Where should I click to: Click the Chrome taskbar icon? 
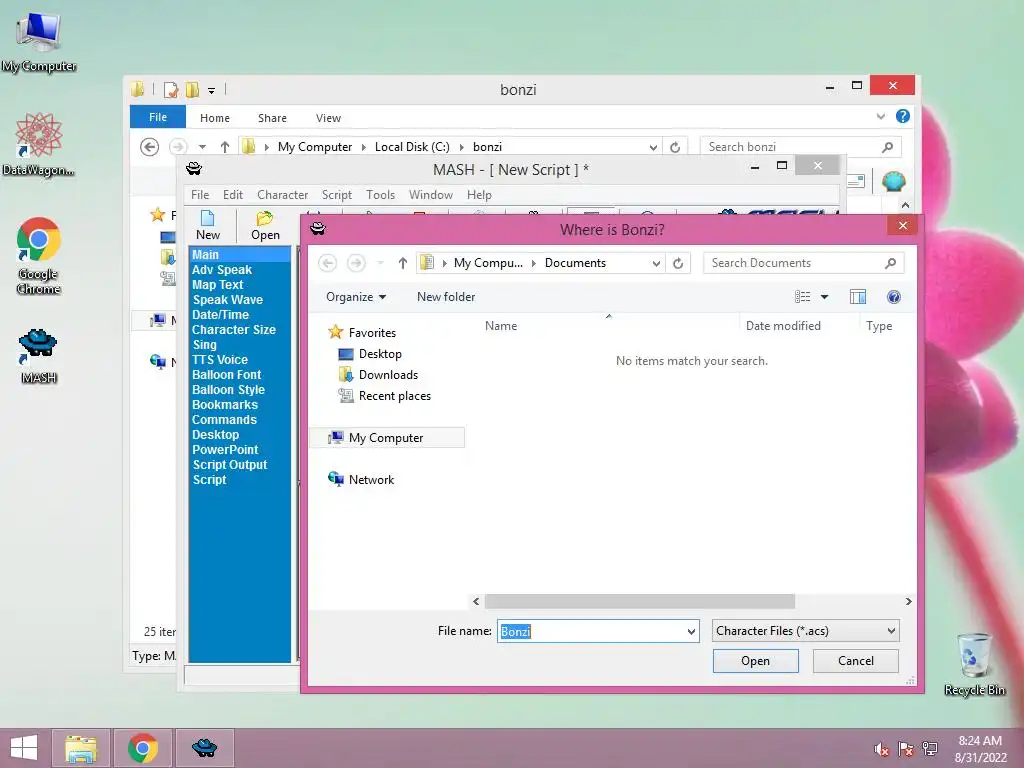(142, 748)
